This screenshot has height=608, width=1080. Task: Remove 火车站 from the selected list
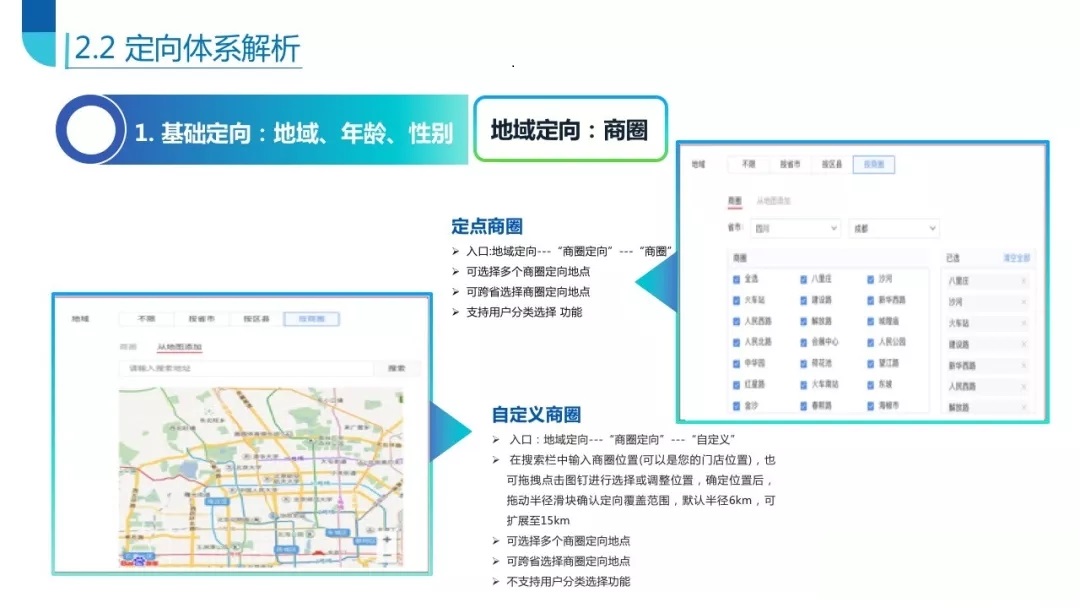tap(1023, 323)
